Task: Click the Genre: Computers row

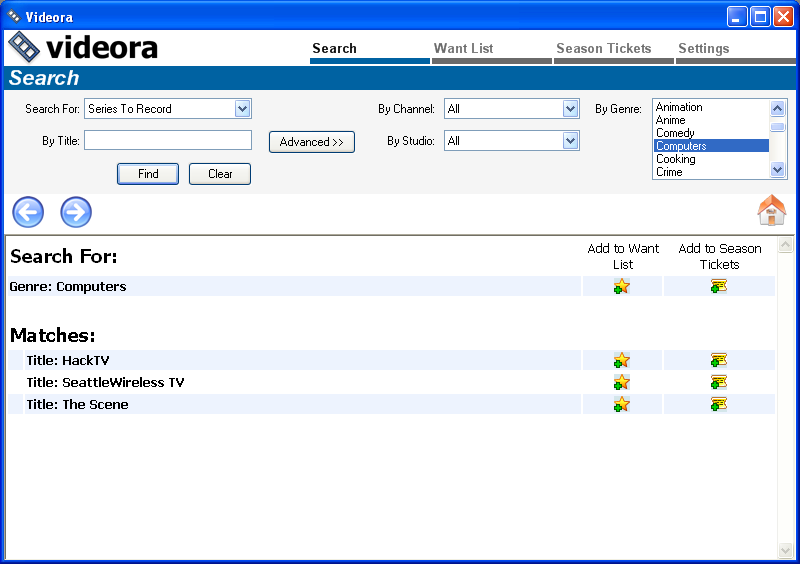Action: pos(294,286)
